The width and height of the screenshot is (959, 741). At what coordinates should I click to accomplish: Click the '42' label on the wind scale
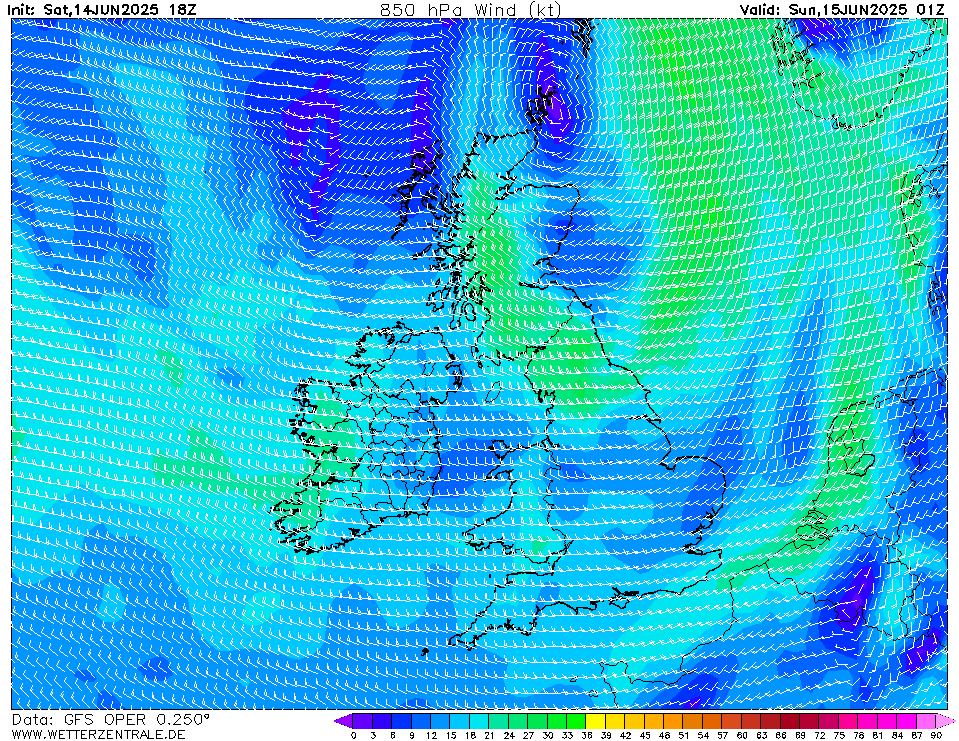pos(625,735)
